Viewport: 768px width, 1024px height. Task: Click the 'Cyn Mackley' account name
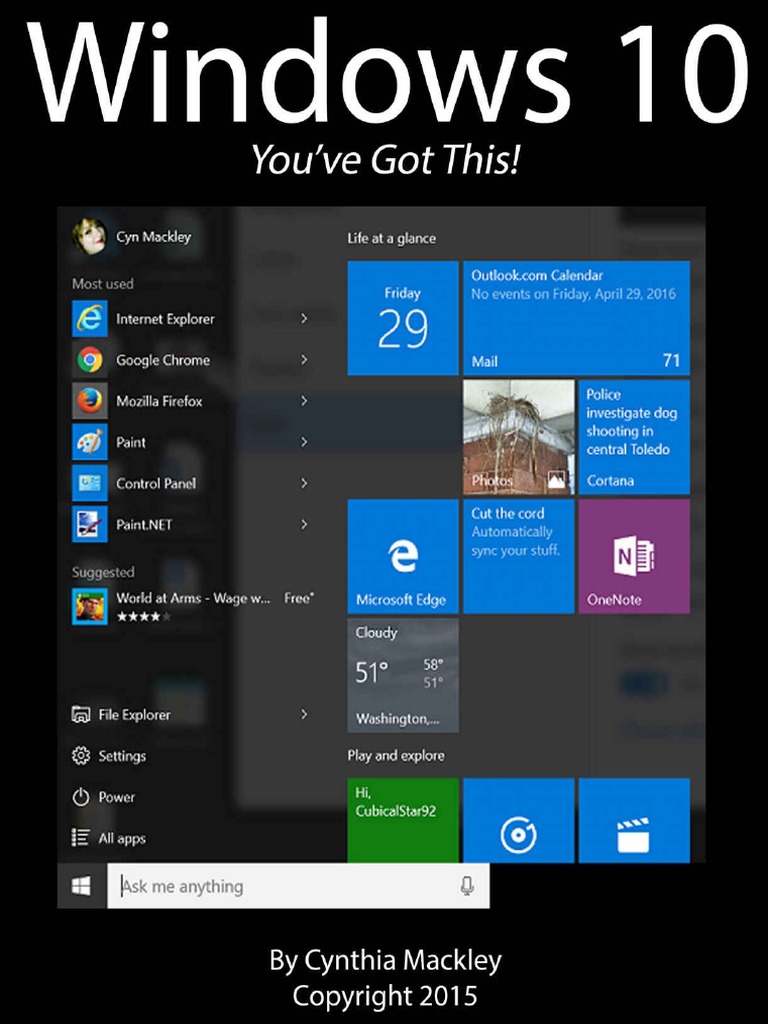153,236
